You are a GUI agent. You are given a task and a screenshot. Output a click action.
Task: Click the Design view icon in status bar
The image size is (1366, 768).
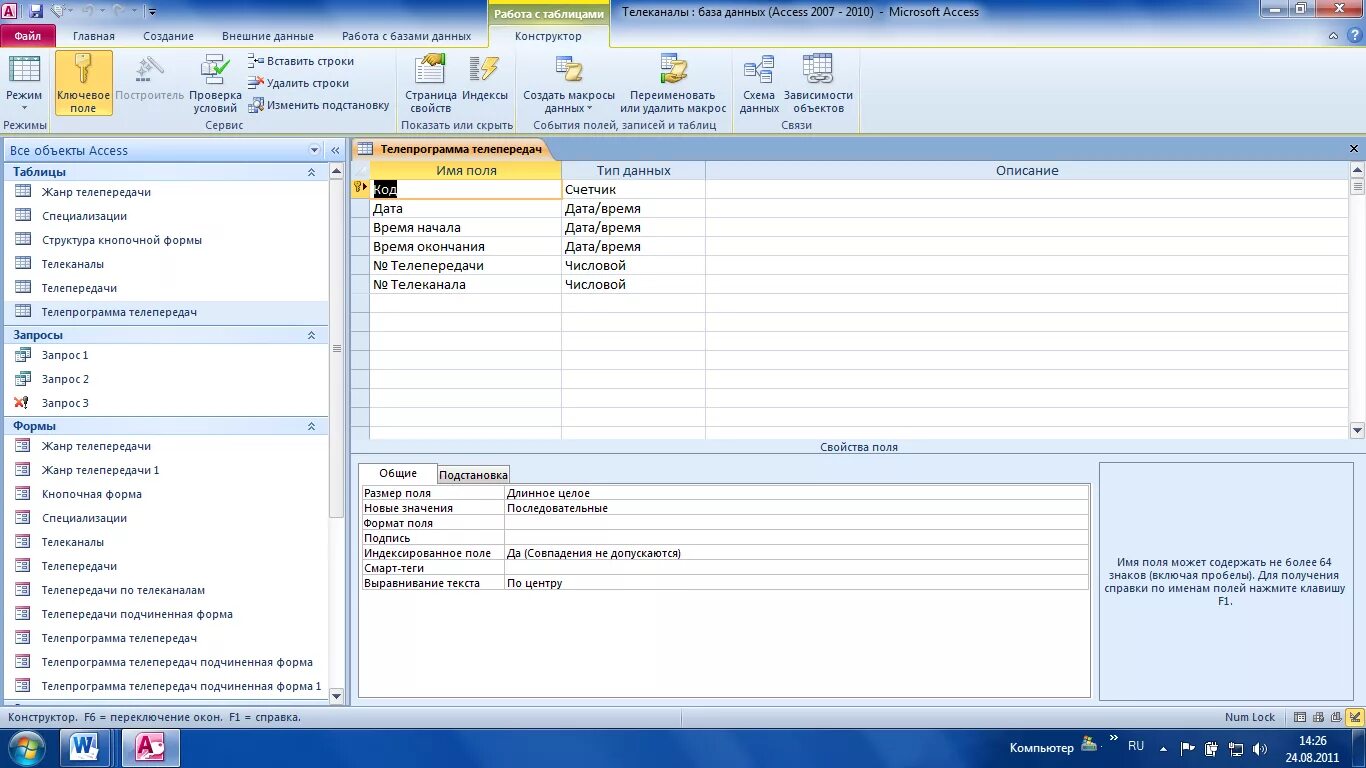1354,717
